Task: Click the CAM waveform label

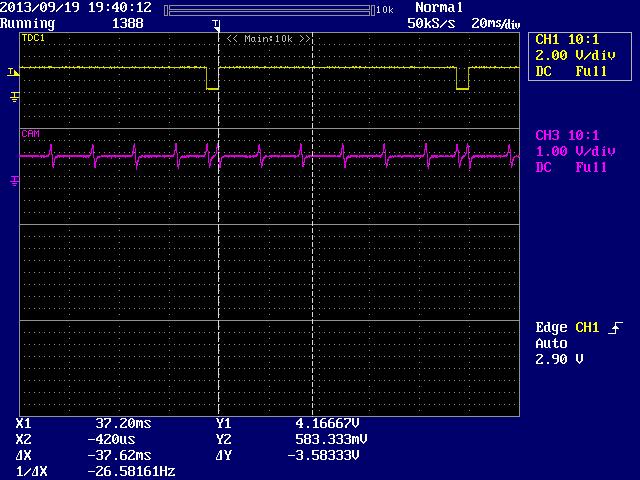Action: tap(31, 134)
